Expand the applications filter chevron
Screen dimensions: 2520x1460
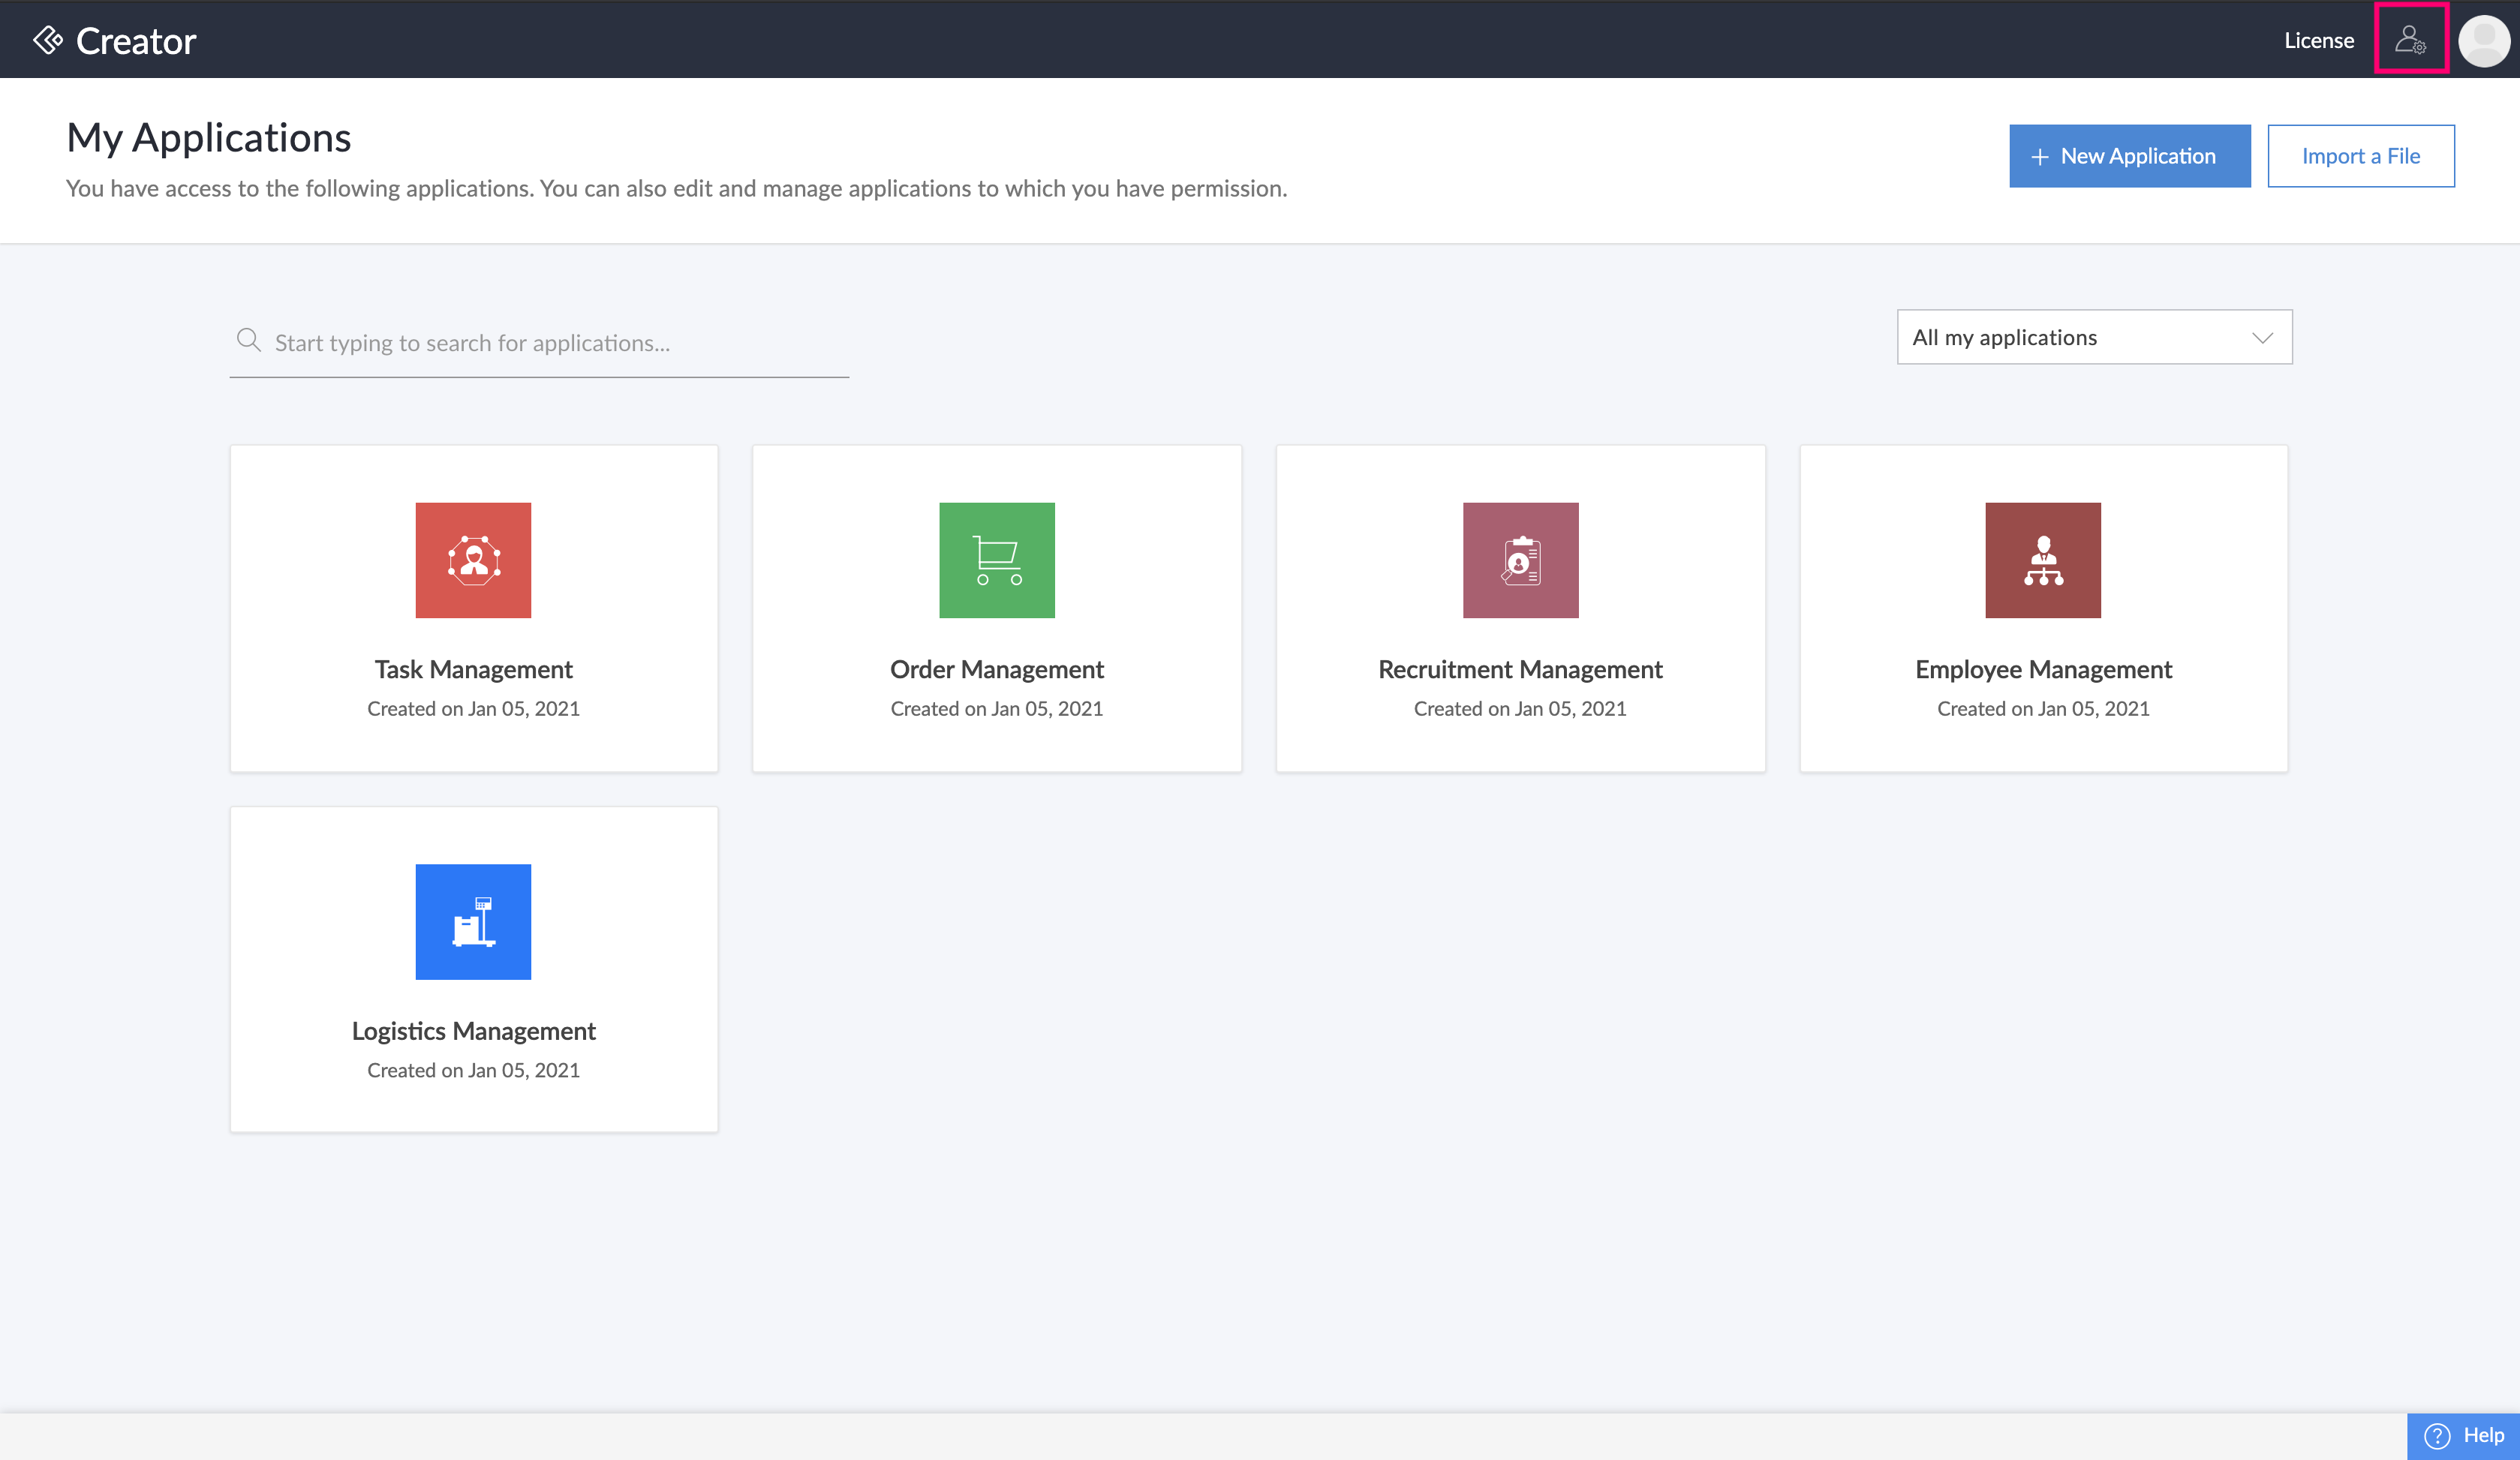(2262, 338)
